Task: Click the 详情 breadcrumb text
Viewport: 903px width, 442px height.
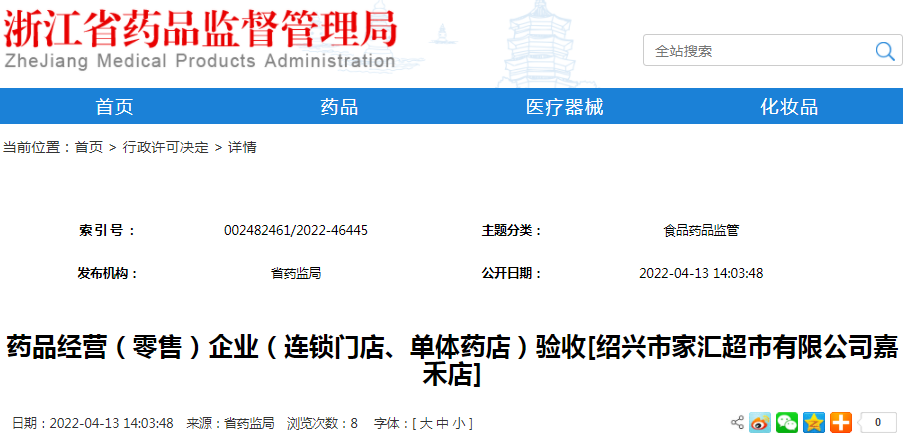Action: pos(242,147)
